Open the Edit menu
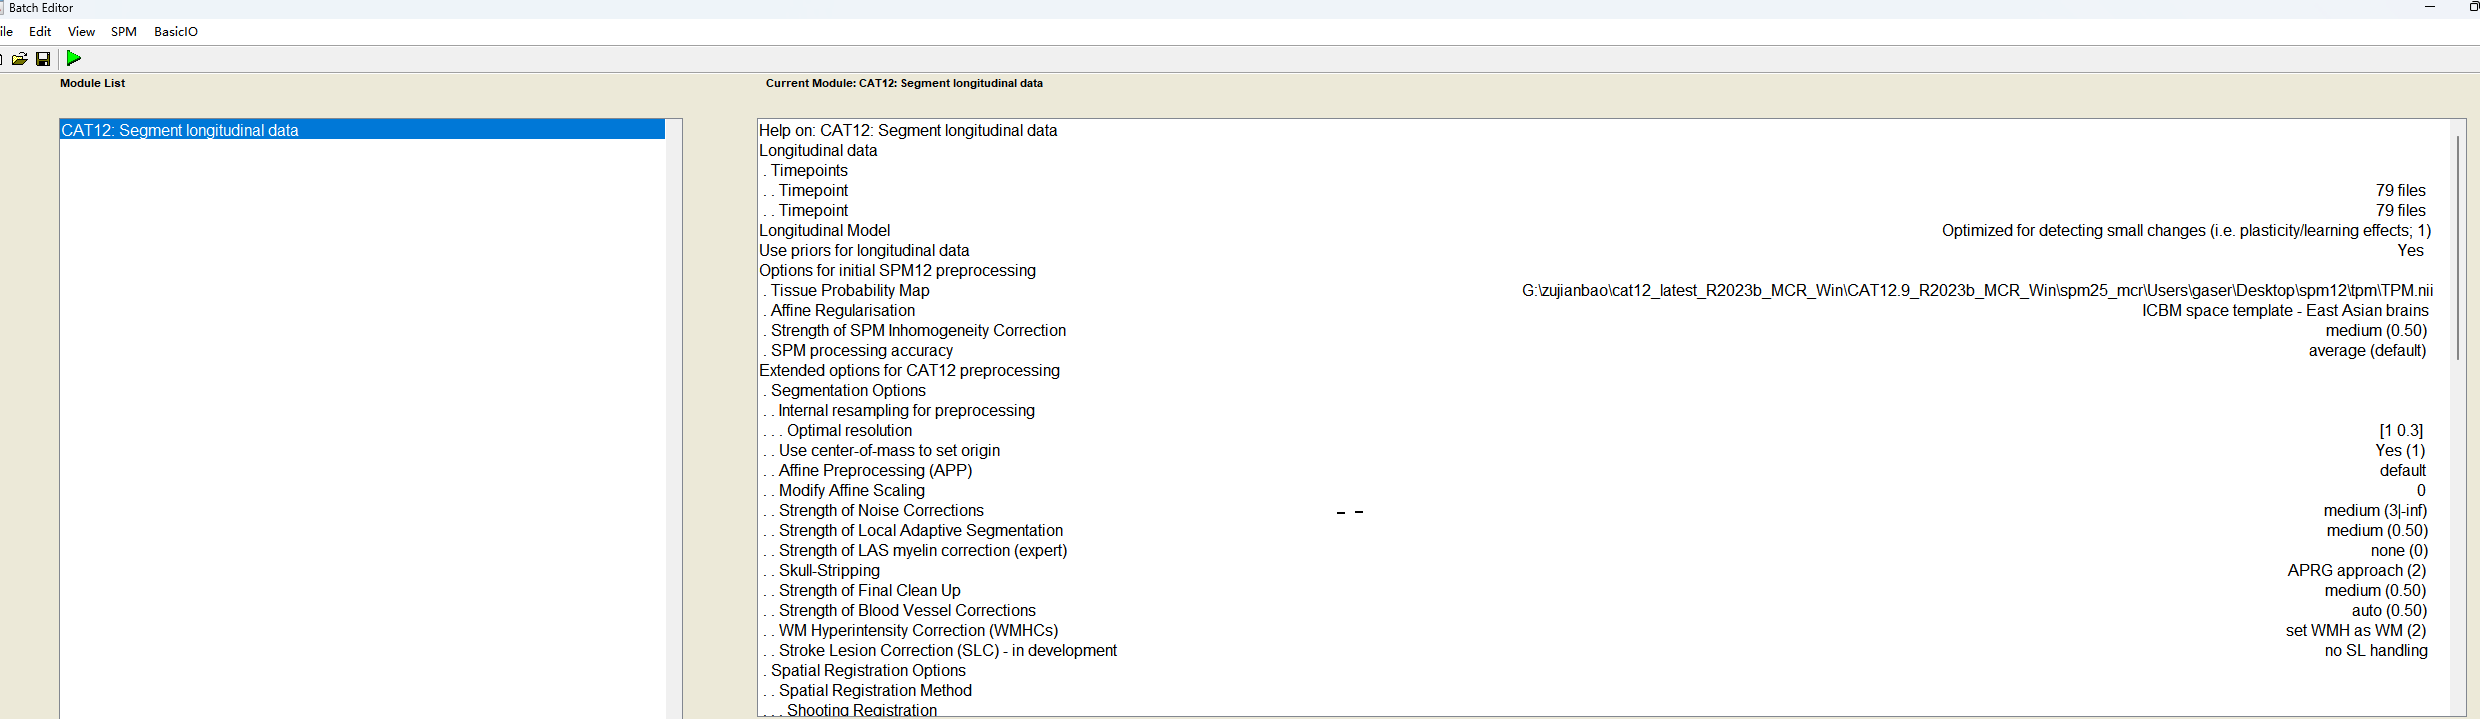This screenshot has width=2480, height=719. point(40,32)
